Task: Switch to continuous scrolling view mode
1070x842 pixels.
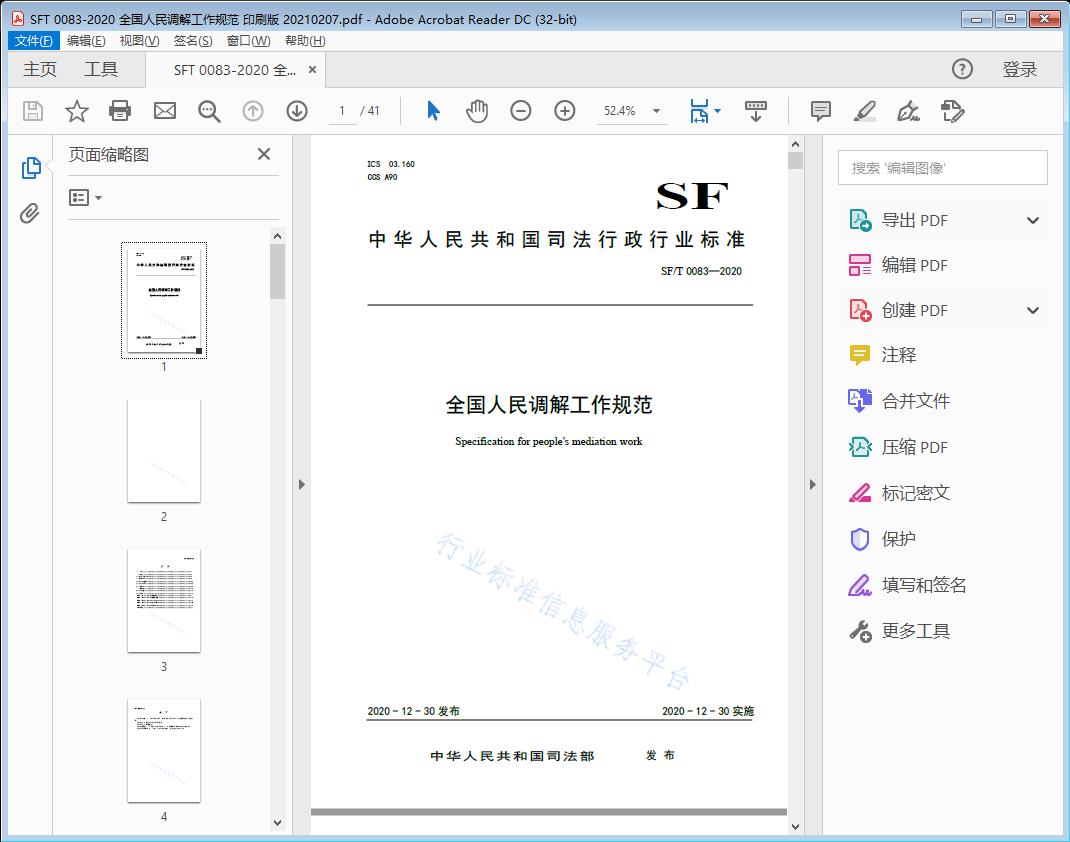Action: [x=756, y=111]
